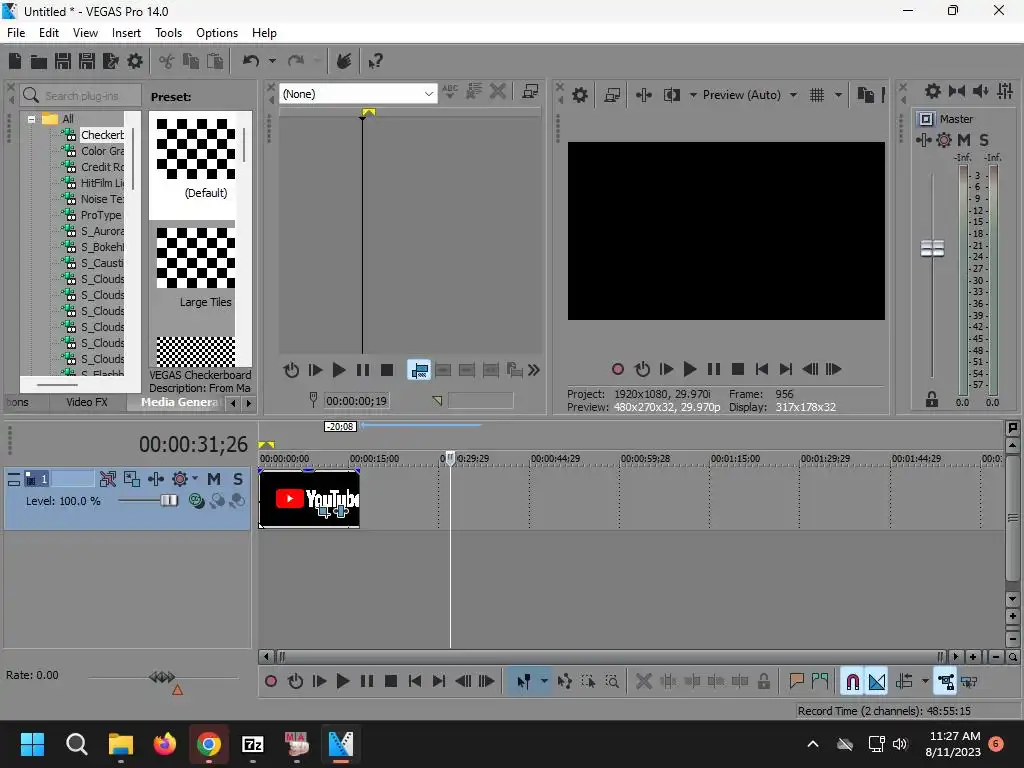Stop playback in trimmer window
This screenshot has width=1024, height=768.
pyautogui.click(x=387, y=370)
